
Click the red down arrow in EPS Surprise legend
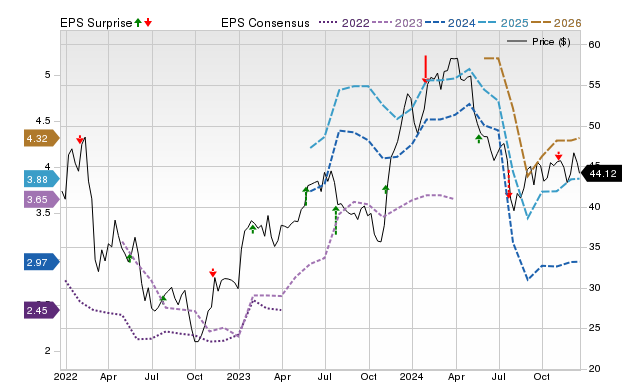click(148, 22)
